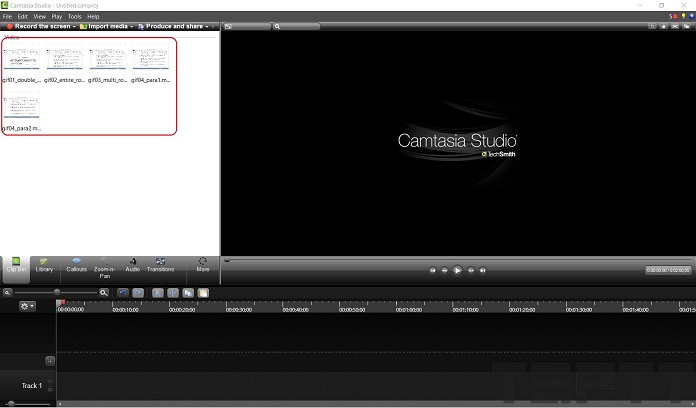Step forward one frame in preview
Viewport: 696px width, 408px height.
click(471, 270)
